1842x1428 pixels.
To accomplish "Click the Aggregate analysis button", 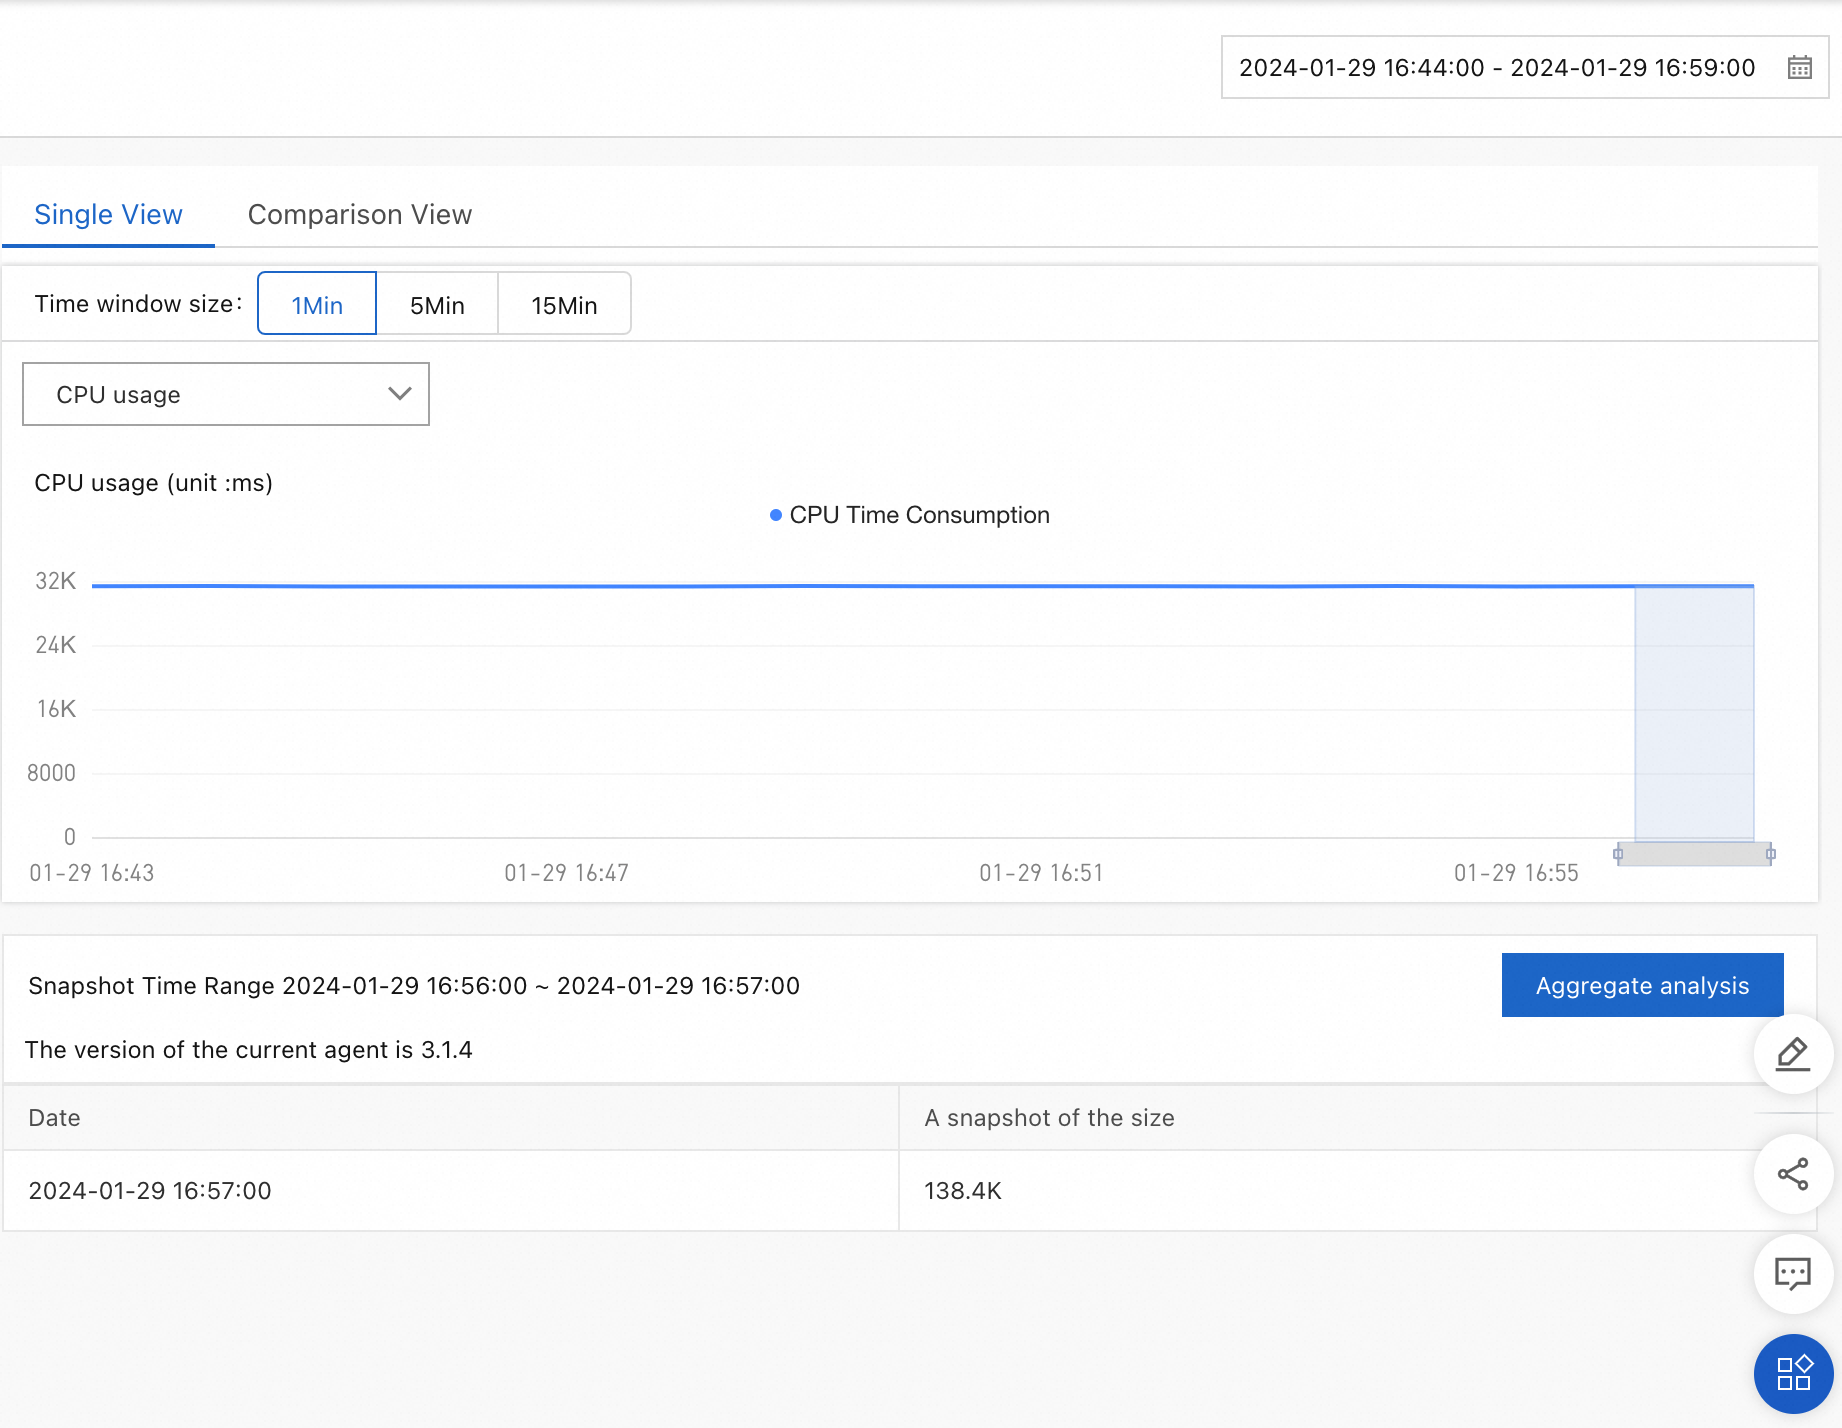I will pos(1643,985).
